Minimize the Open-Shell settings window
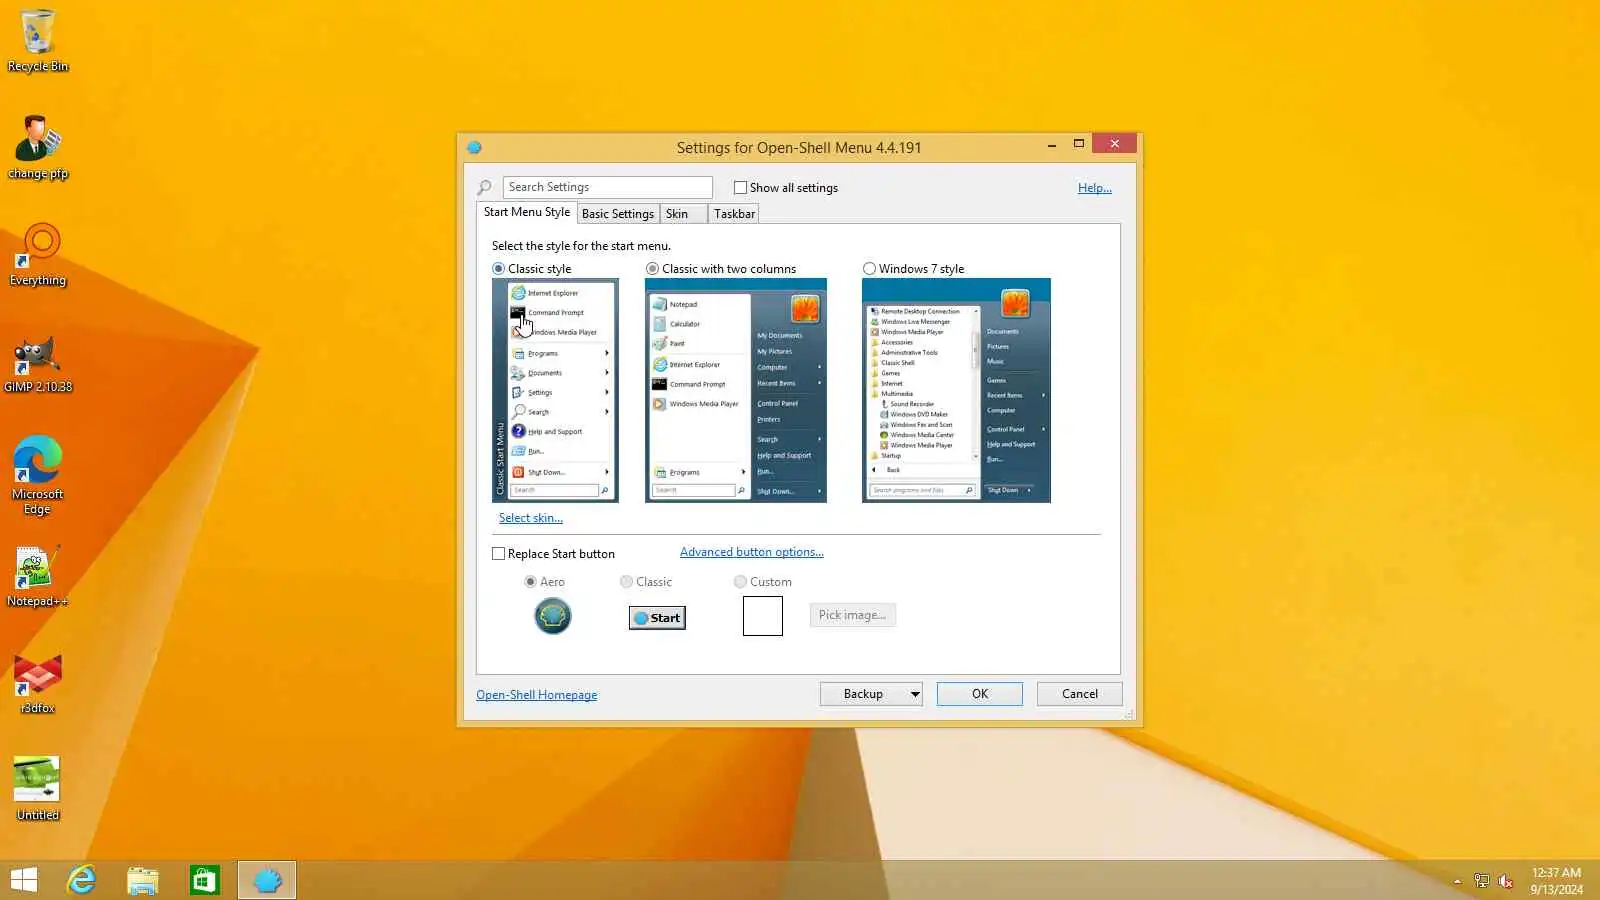 [1052, 145]
